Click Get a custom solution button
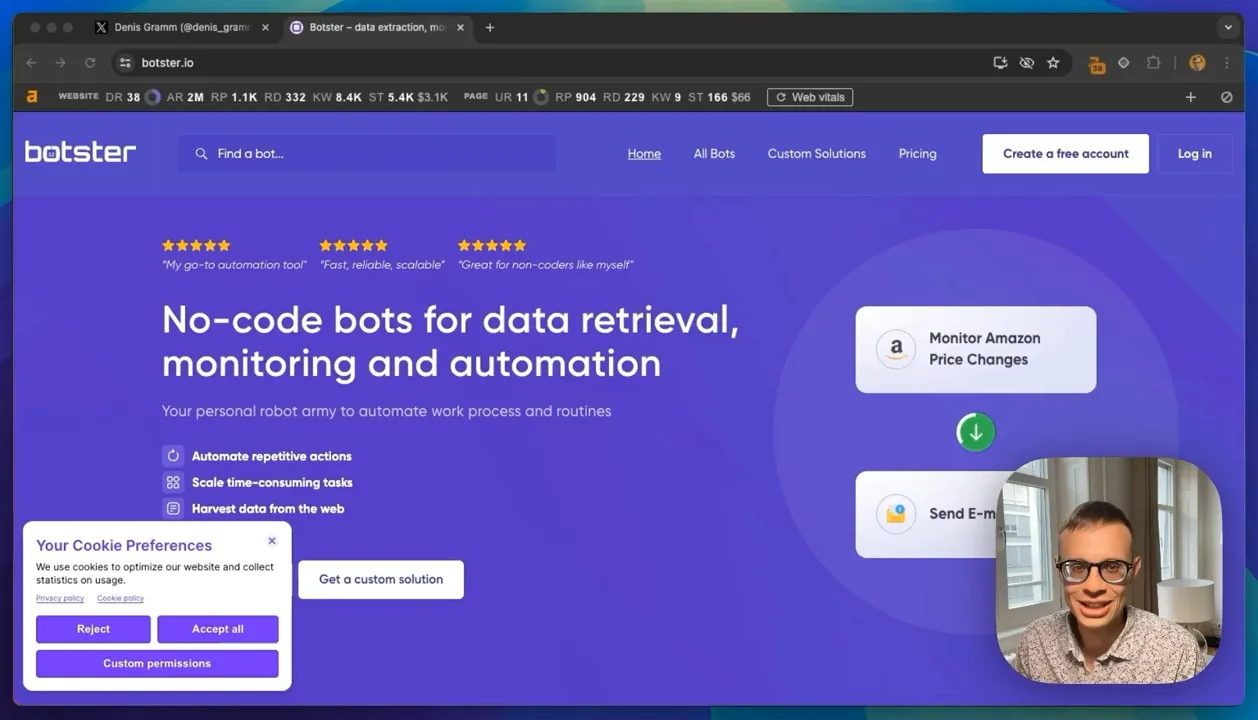 click(381, 580)
